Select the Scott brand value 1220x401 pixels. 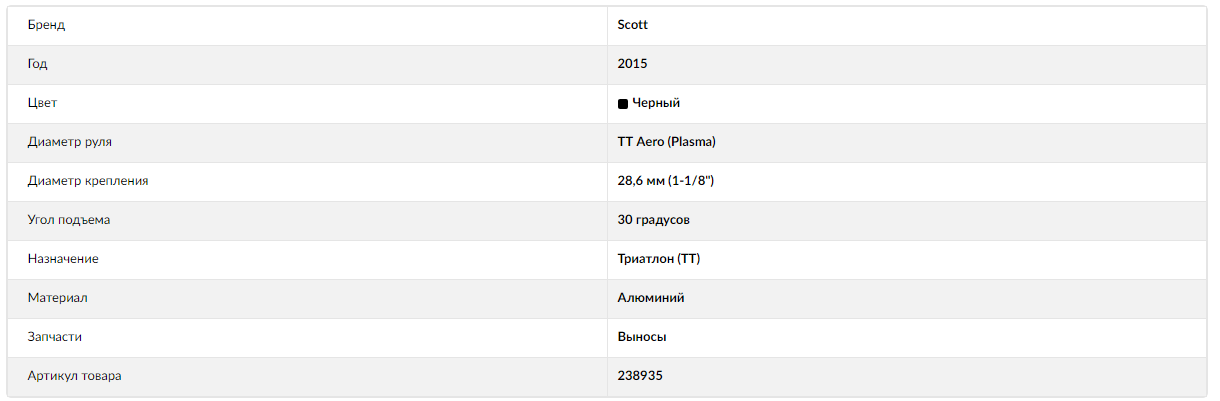coord(633,25)
